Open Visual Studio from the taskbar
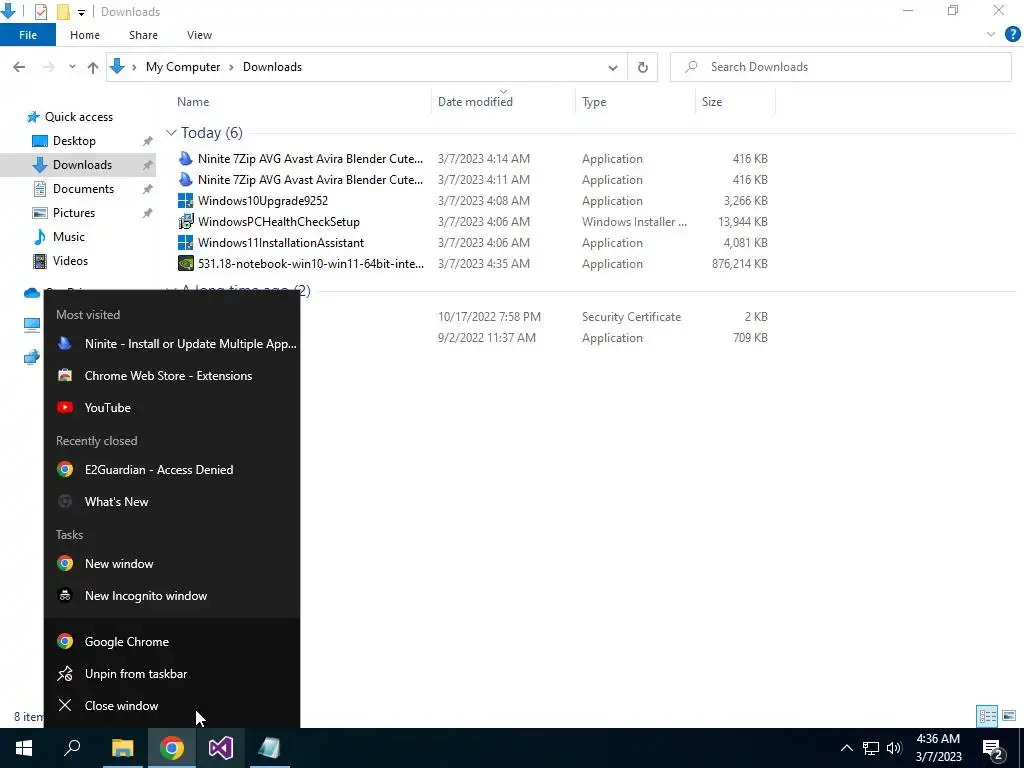The image size is (1024, 768). [220, 748]
